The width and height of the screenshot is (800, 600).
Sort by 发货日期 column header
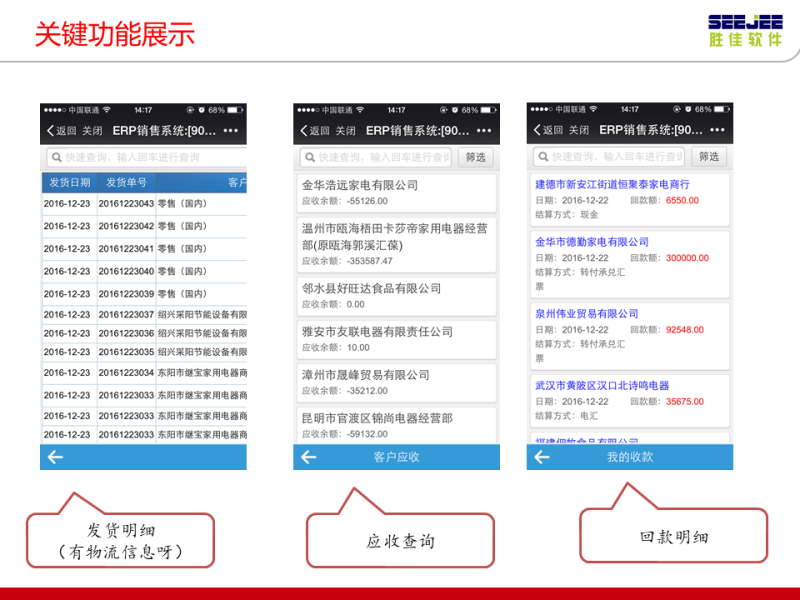[x=69, y=182]
